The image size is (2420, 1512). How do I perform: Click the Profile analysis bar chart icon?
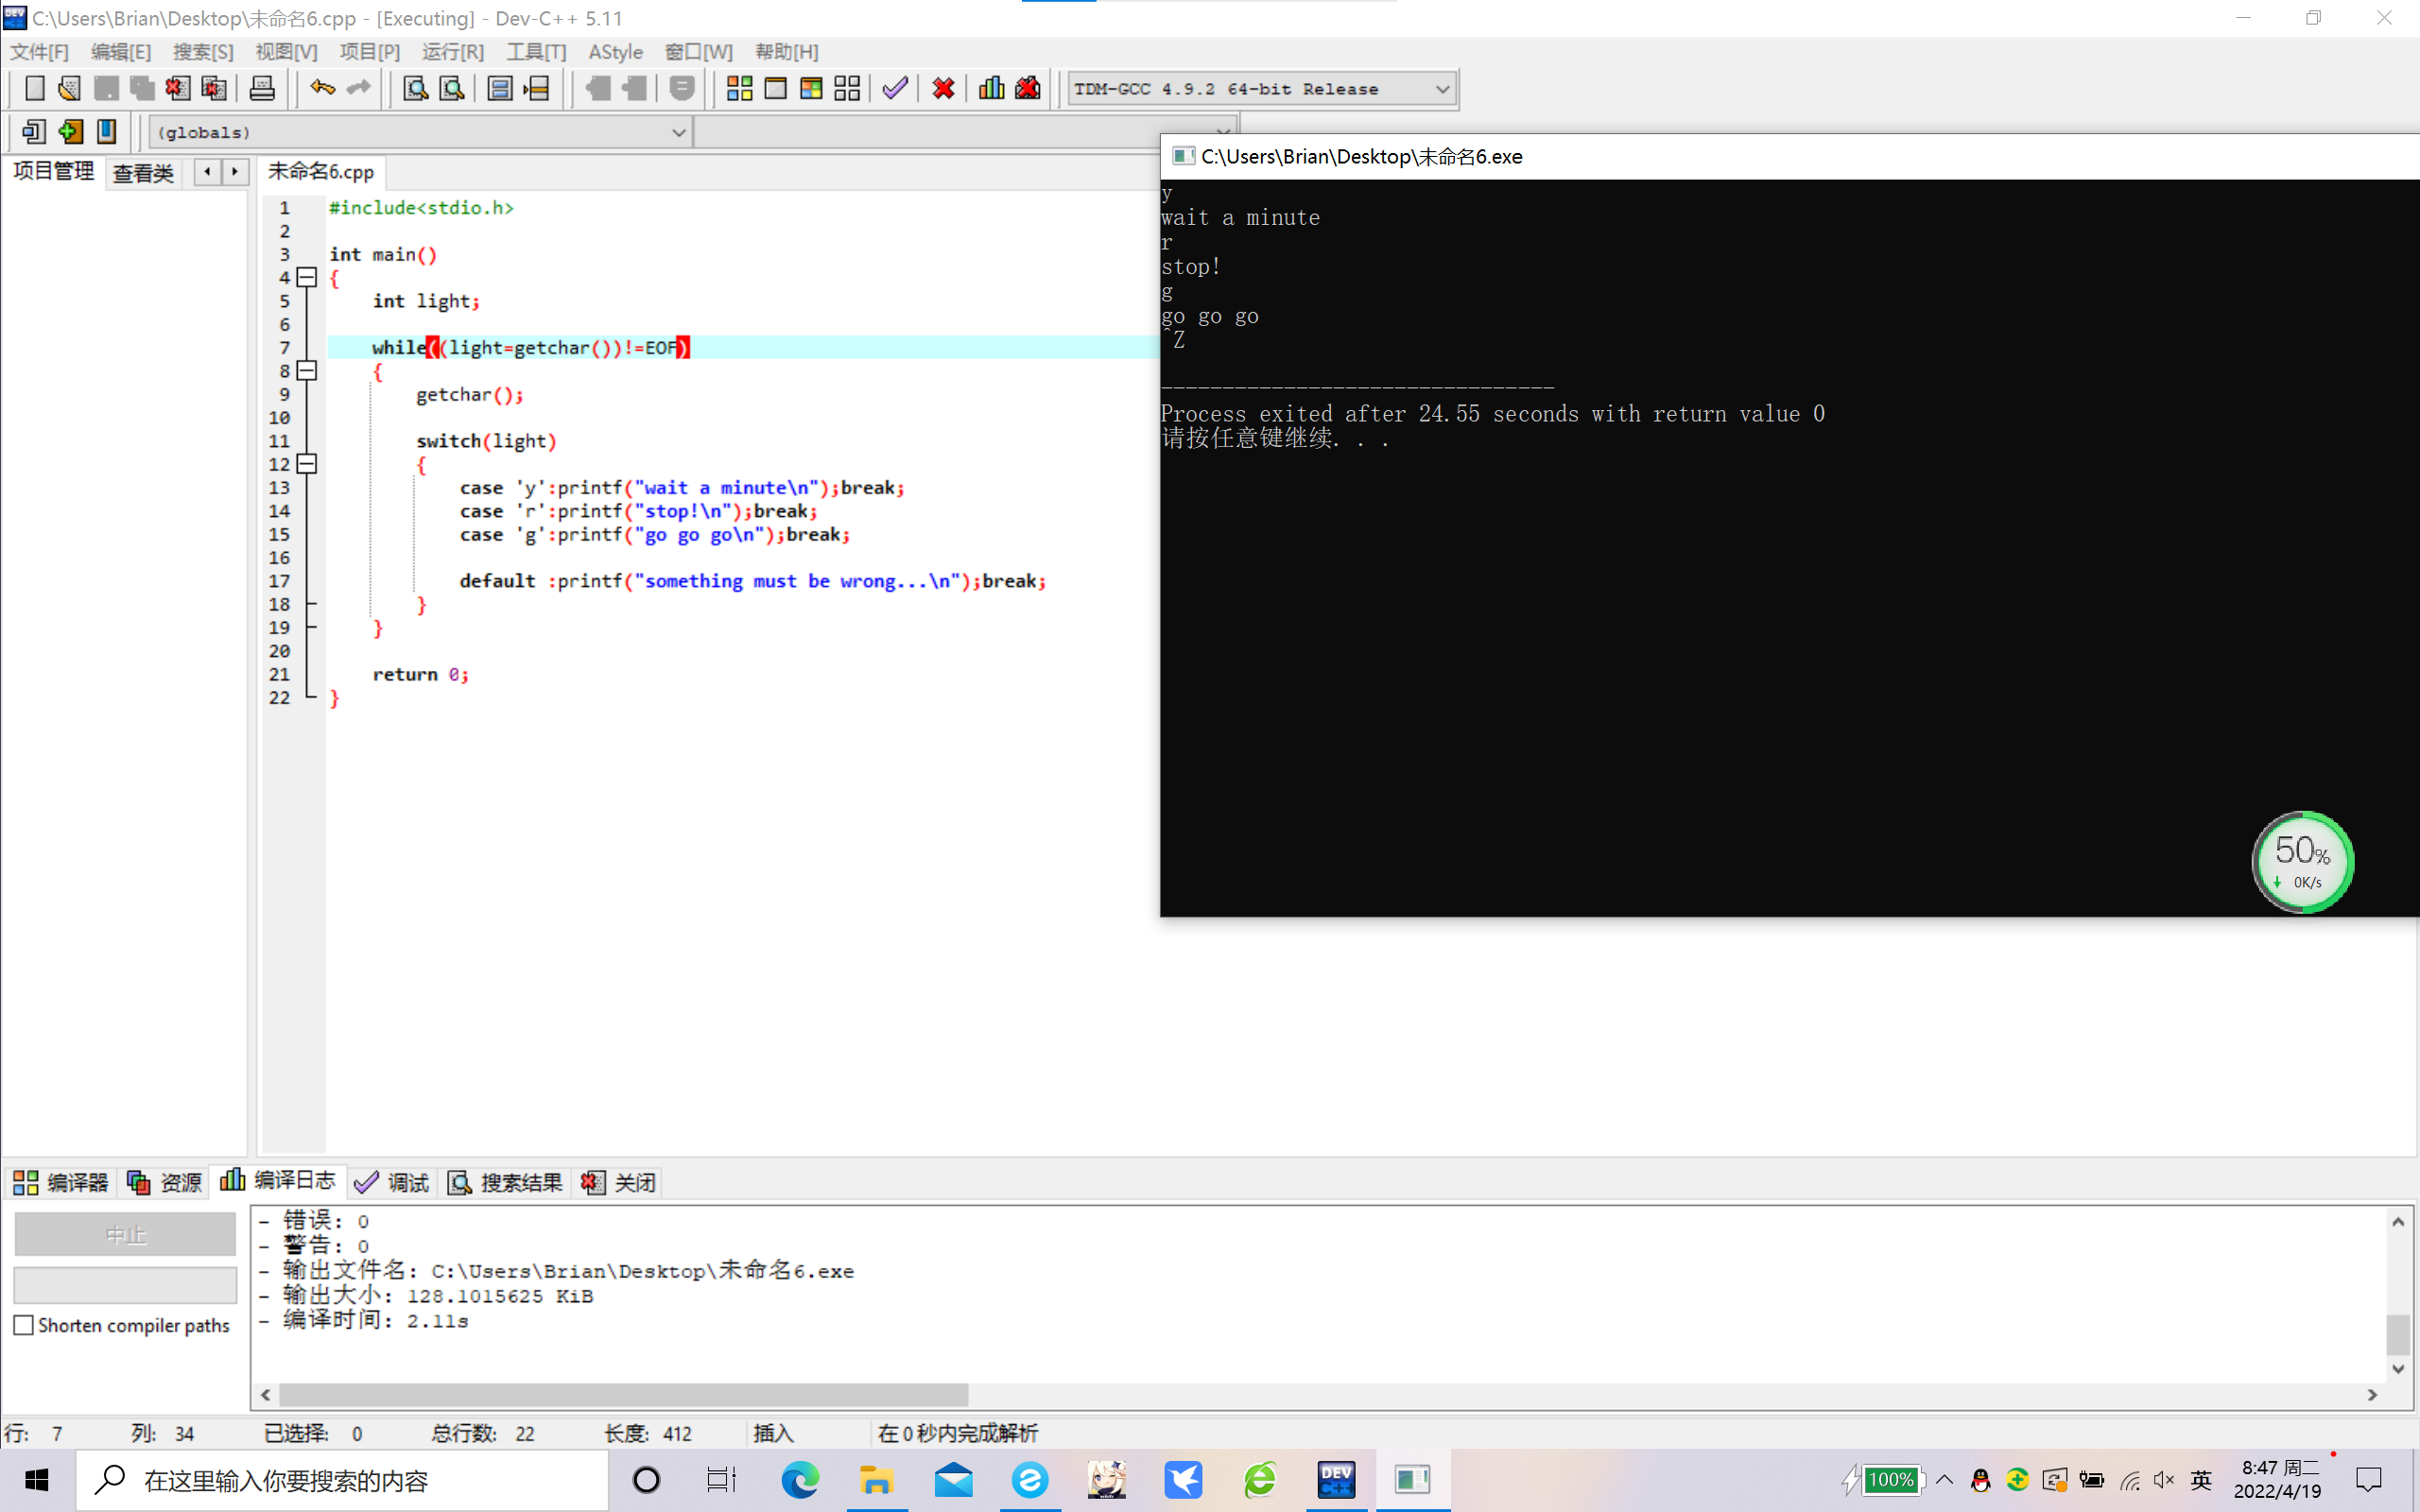tap(991, 89)
